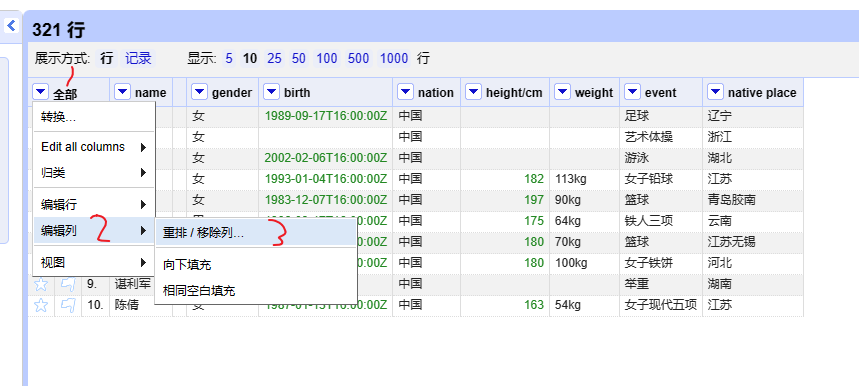Open the height/cm column dropdown arrow
859x386 pixels.
[x=473, y=92]
